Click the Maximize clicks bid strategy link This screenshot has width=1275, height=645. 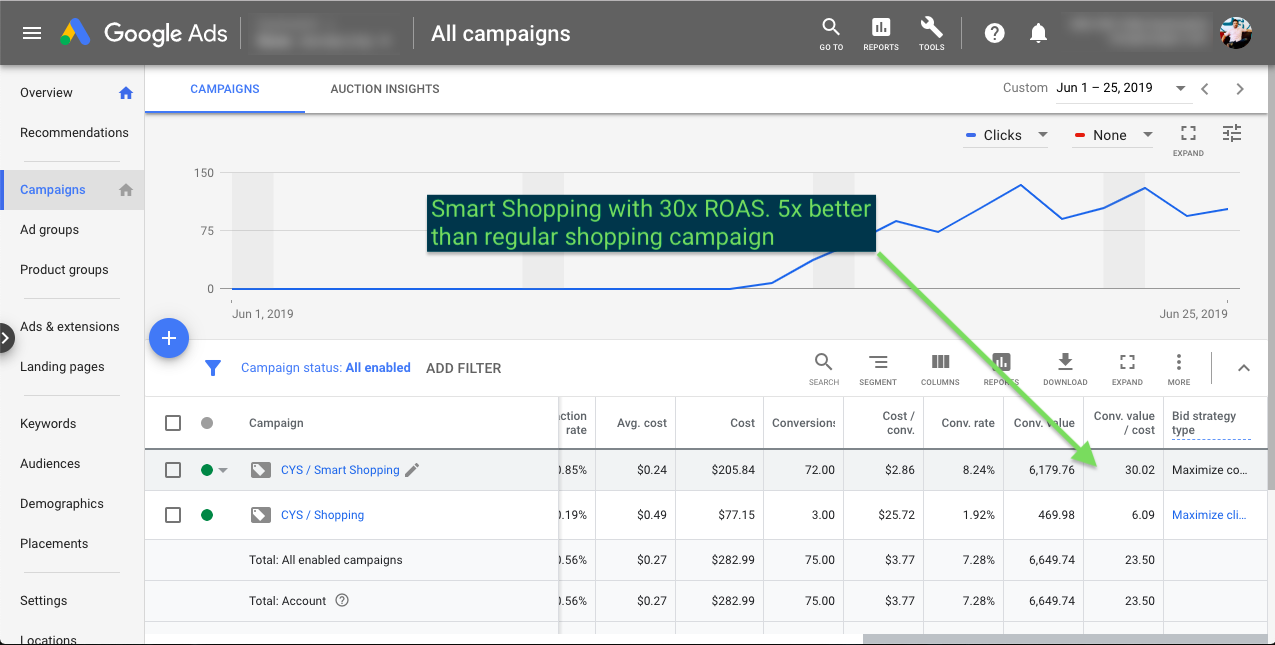(x=1209, y=515)
